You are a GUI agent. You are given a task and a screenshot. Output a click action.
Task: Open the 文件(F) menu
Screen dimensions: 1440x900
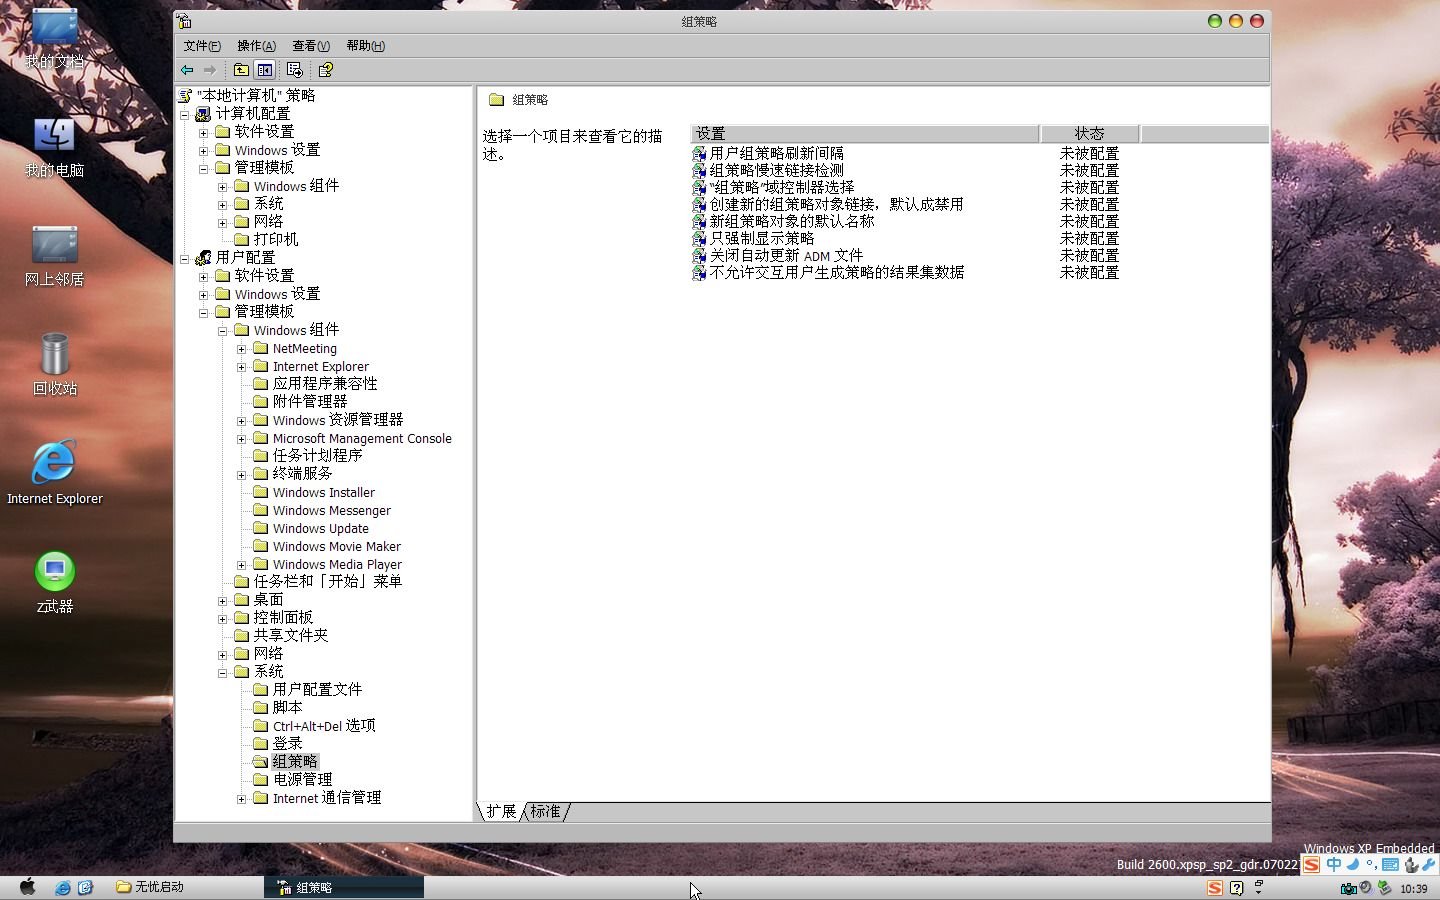click(202, 46)
